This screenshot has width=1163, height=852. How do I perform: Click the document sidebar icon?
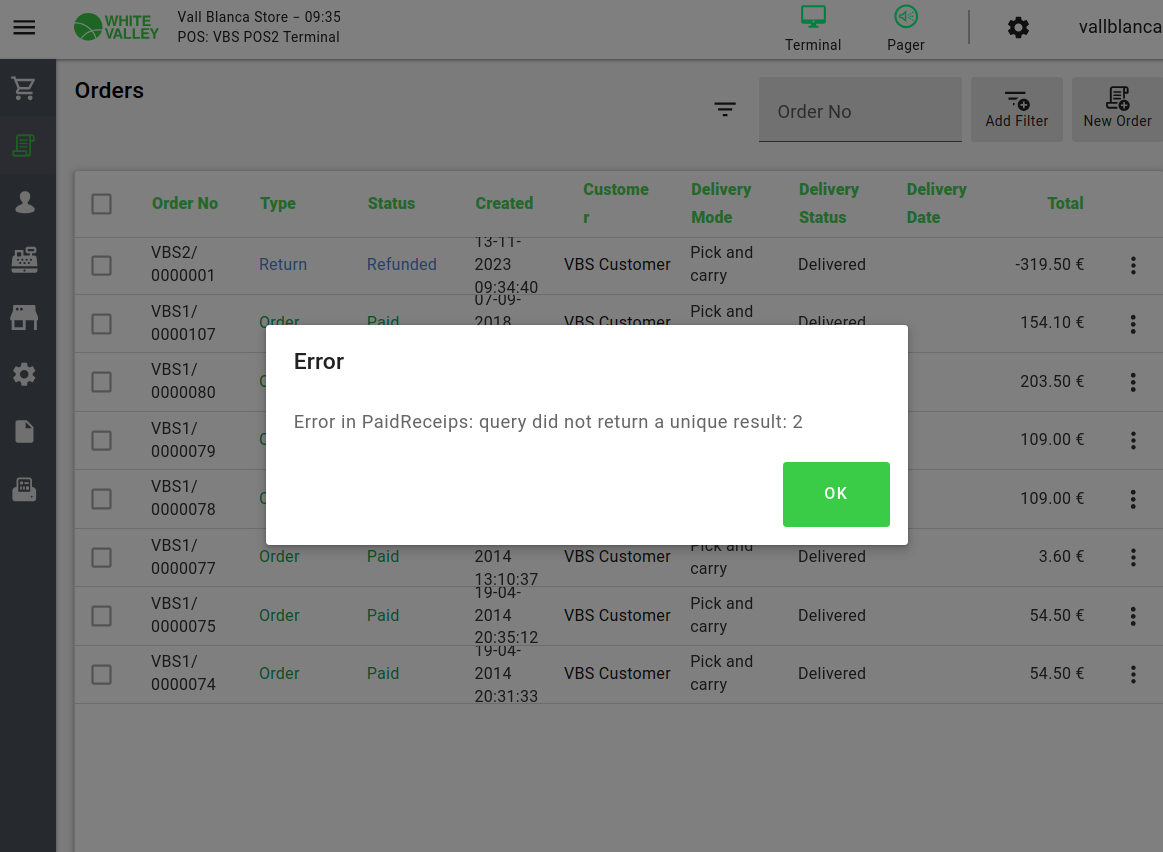pyautogui.click(x=24, y=432)
